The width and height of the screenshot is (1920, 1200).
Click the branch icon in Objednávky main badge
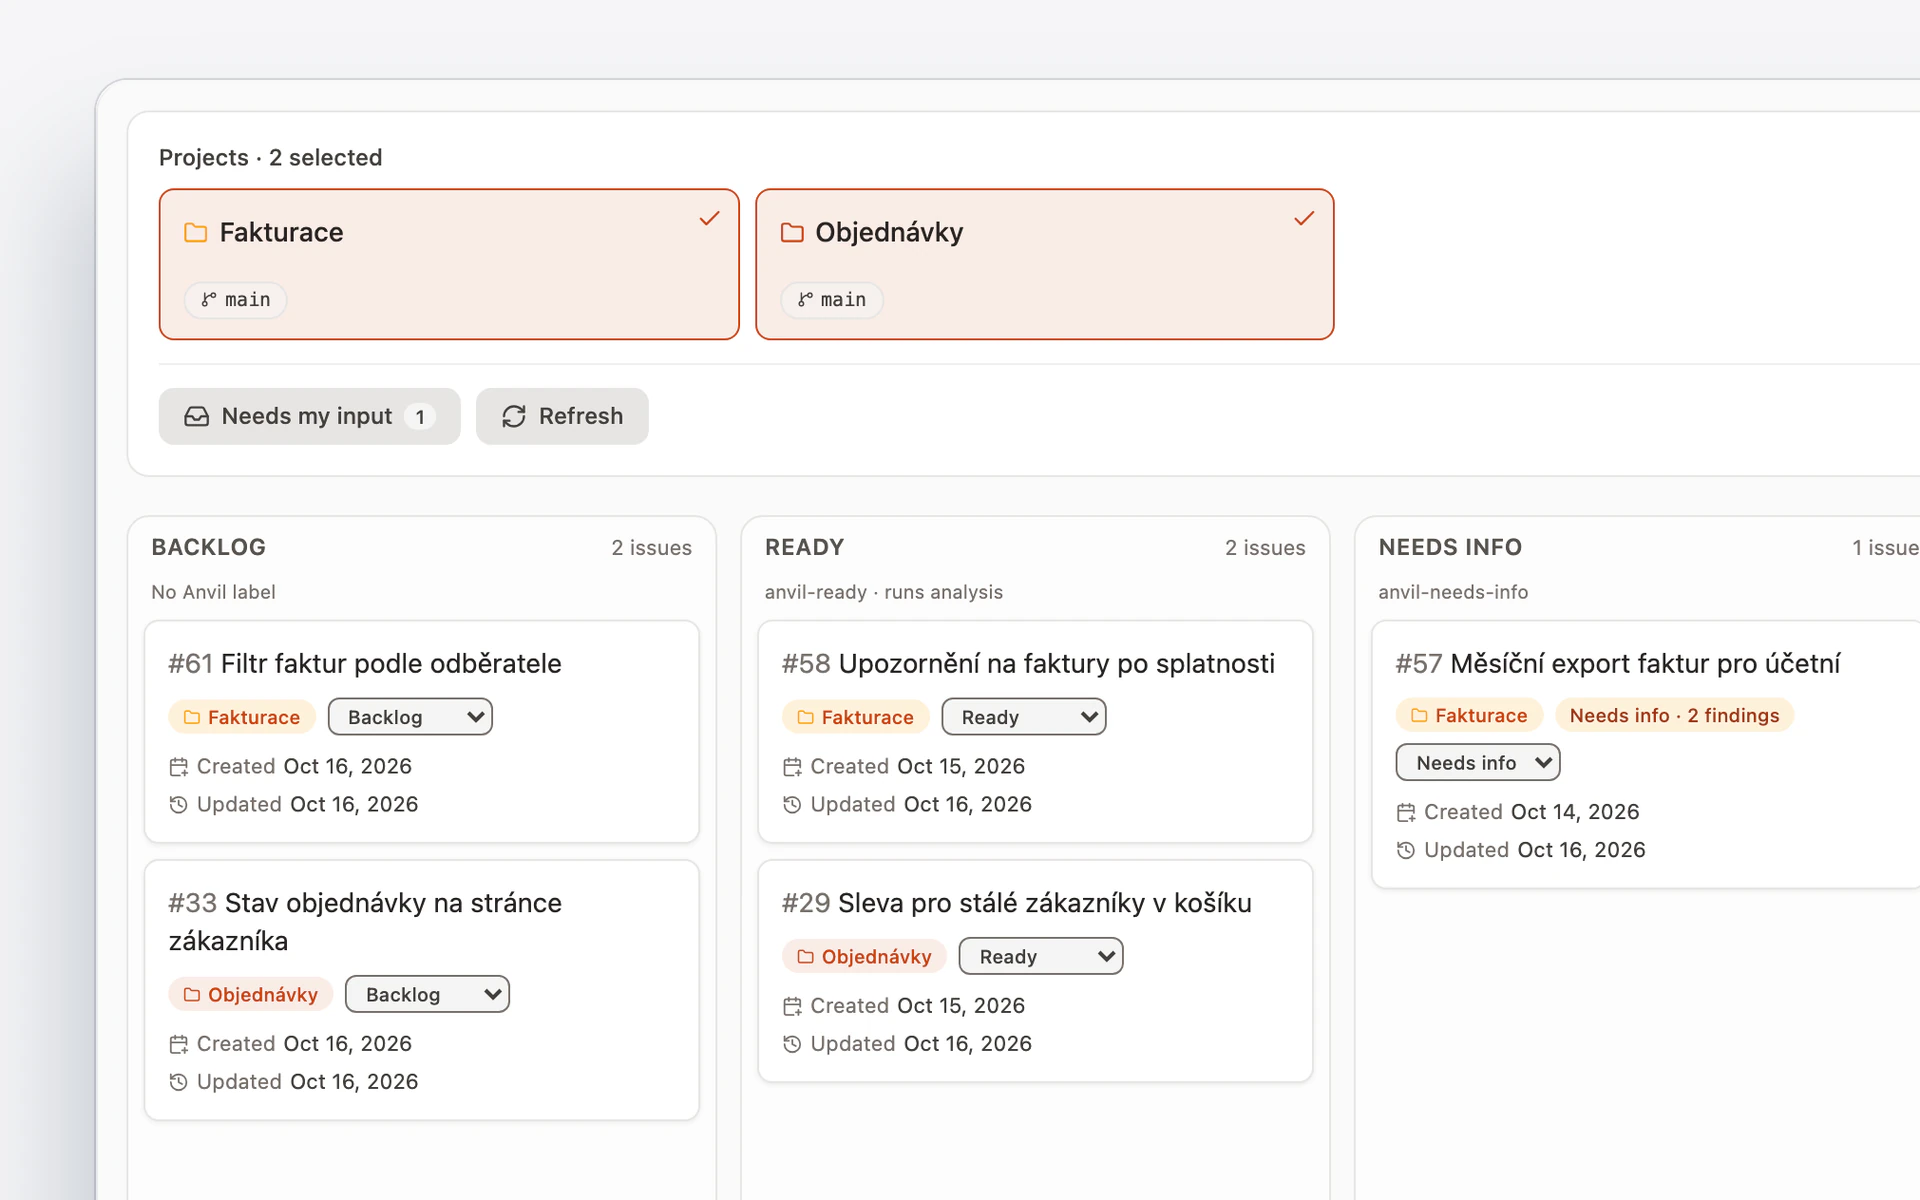(x=805, y=300)
